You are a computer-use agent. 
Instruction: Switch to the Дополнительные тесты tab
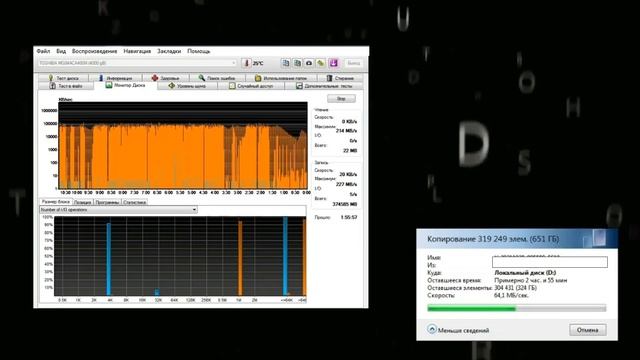pos(324,86)
